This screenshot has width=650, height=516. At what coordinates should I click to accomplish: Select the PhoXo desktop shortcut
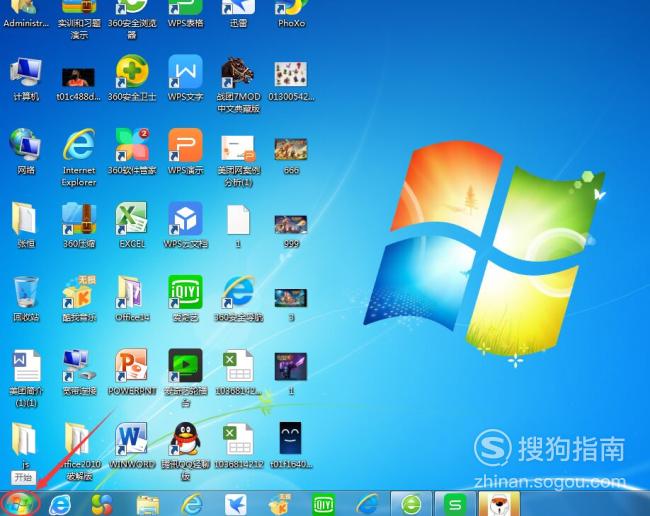click(291, 14)
